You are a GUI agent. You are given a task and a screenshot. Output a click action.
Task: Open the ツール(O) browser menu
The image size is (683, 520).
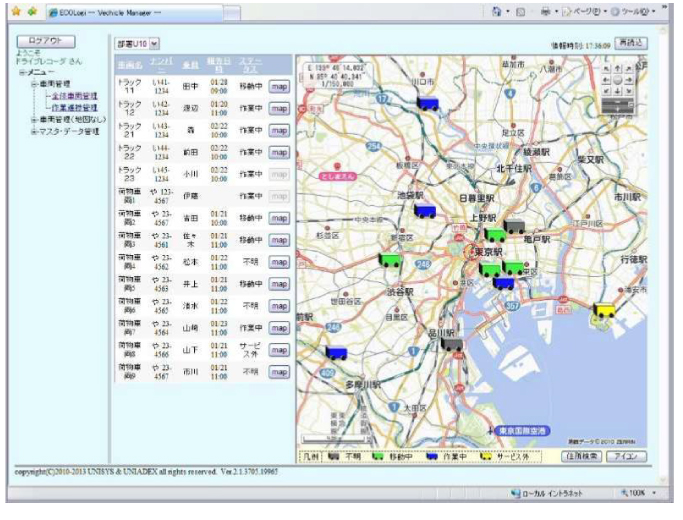pos(634,12)
